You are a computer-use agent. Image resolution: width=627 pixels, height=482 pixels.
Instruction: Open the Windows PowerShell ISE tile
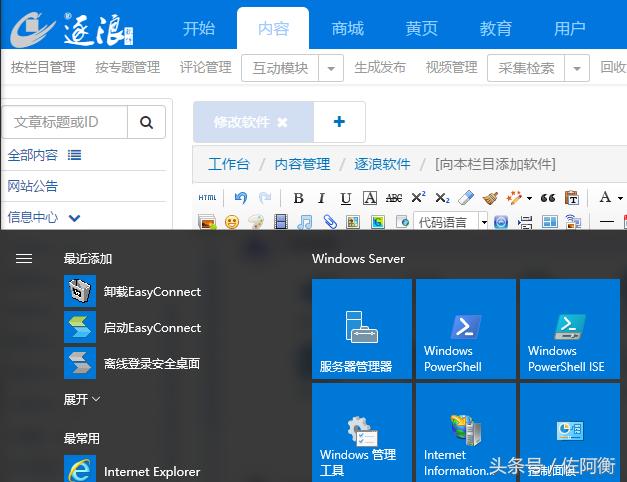pos(570,329)
